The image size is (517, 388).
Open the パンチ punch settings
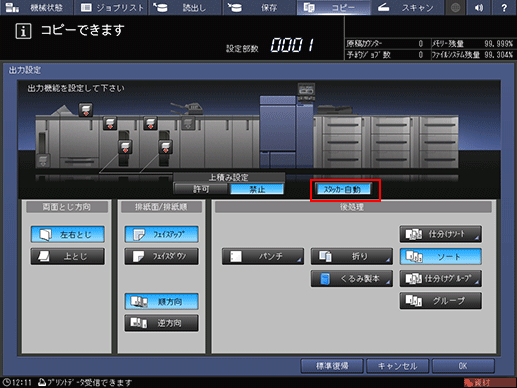click(x=263, y=256)
